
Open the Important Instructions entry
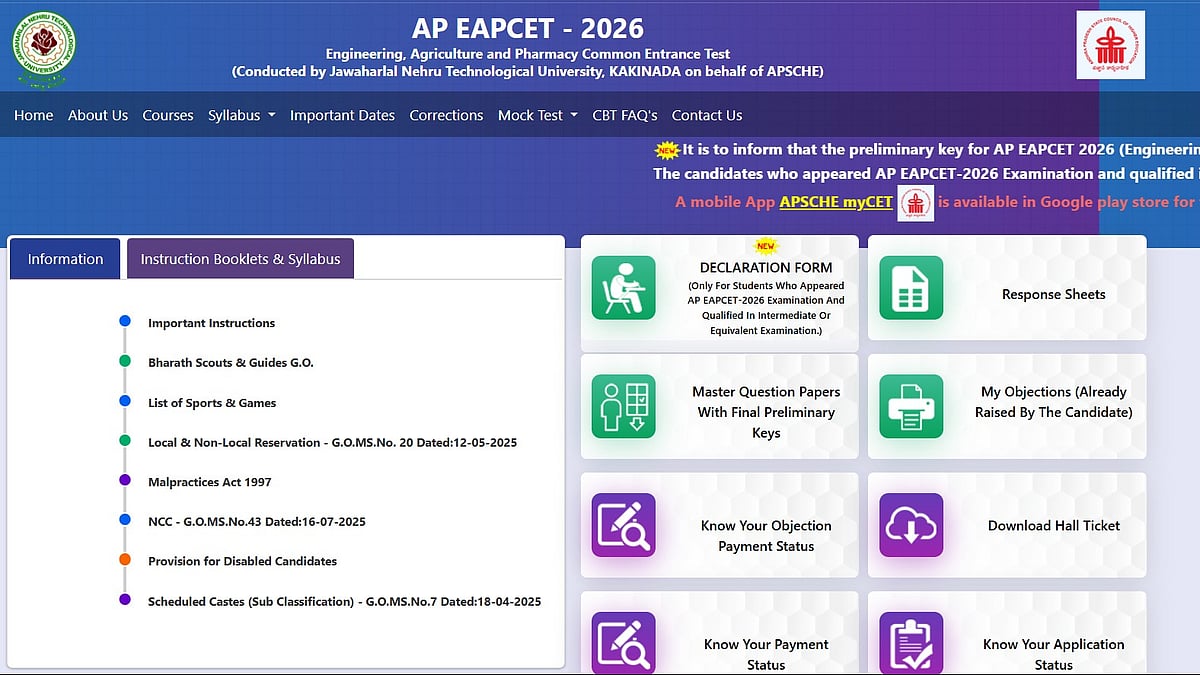point(211,323)
